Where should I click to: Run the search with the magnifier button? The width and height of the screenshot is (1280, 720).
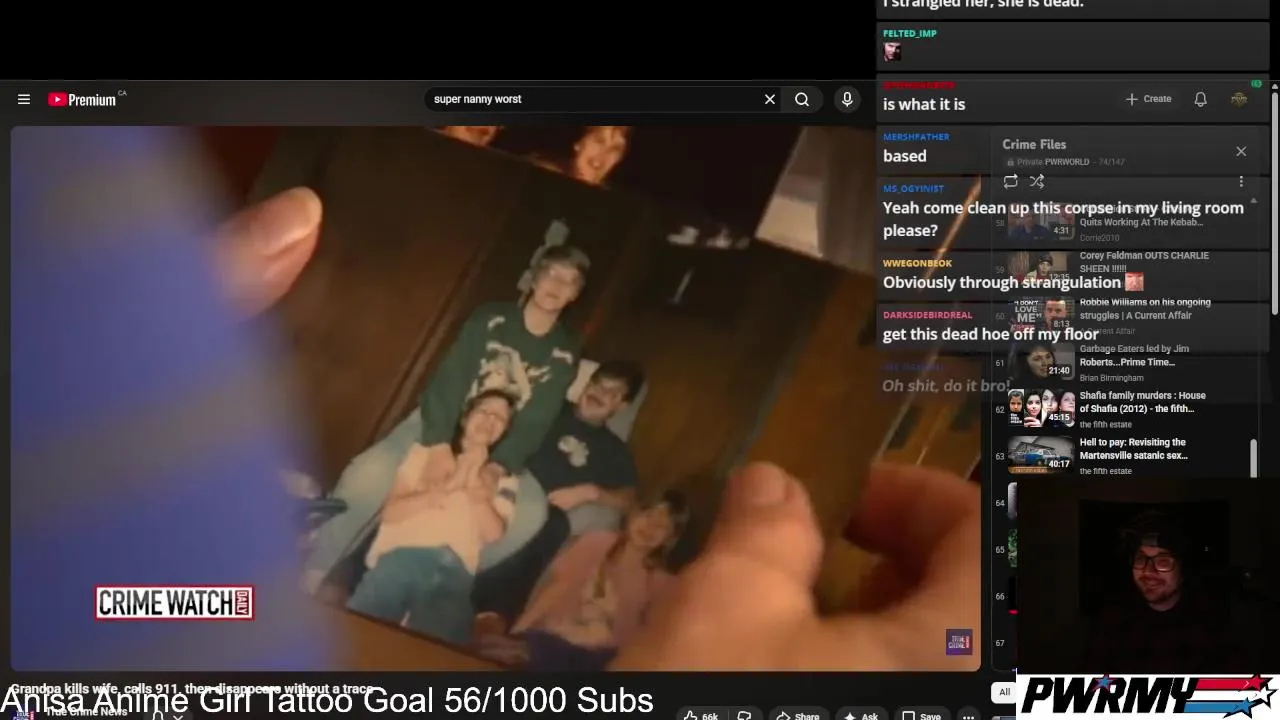coord(802,99)
